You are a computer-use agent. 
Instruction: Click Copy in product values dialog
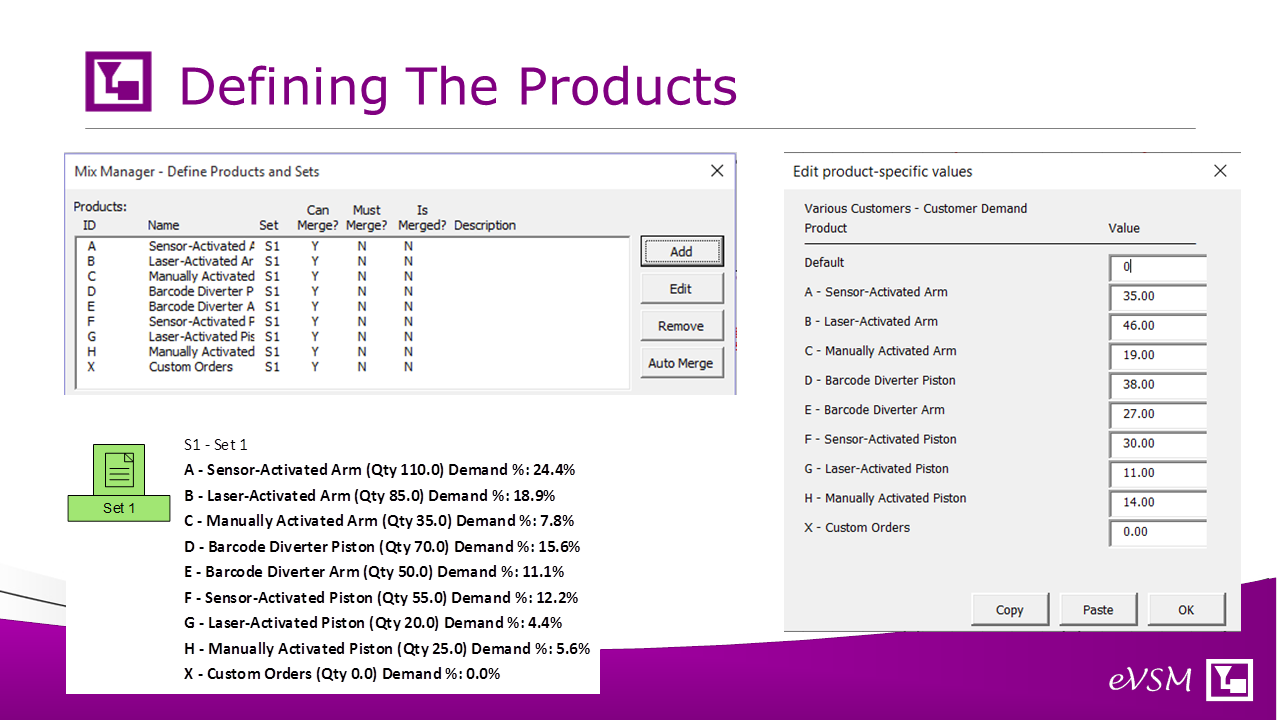(1009, 610)
